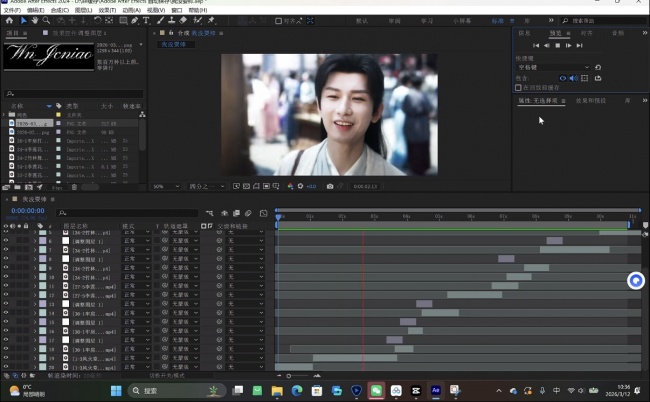Viewport: 650px width, 402px height.
Task: Switch to the 效果和预设 panel tab
Action: point(591,101)
